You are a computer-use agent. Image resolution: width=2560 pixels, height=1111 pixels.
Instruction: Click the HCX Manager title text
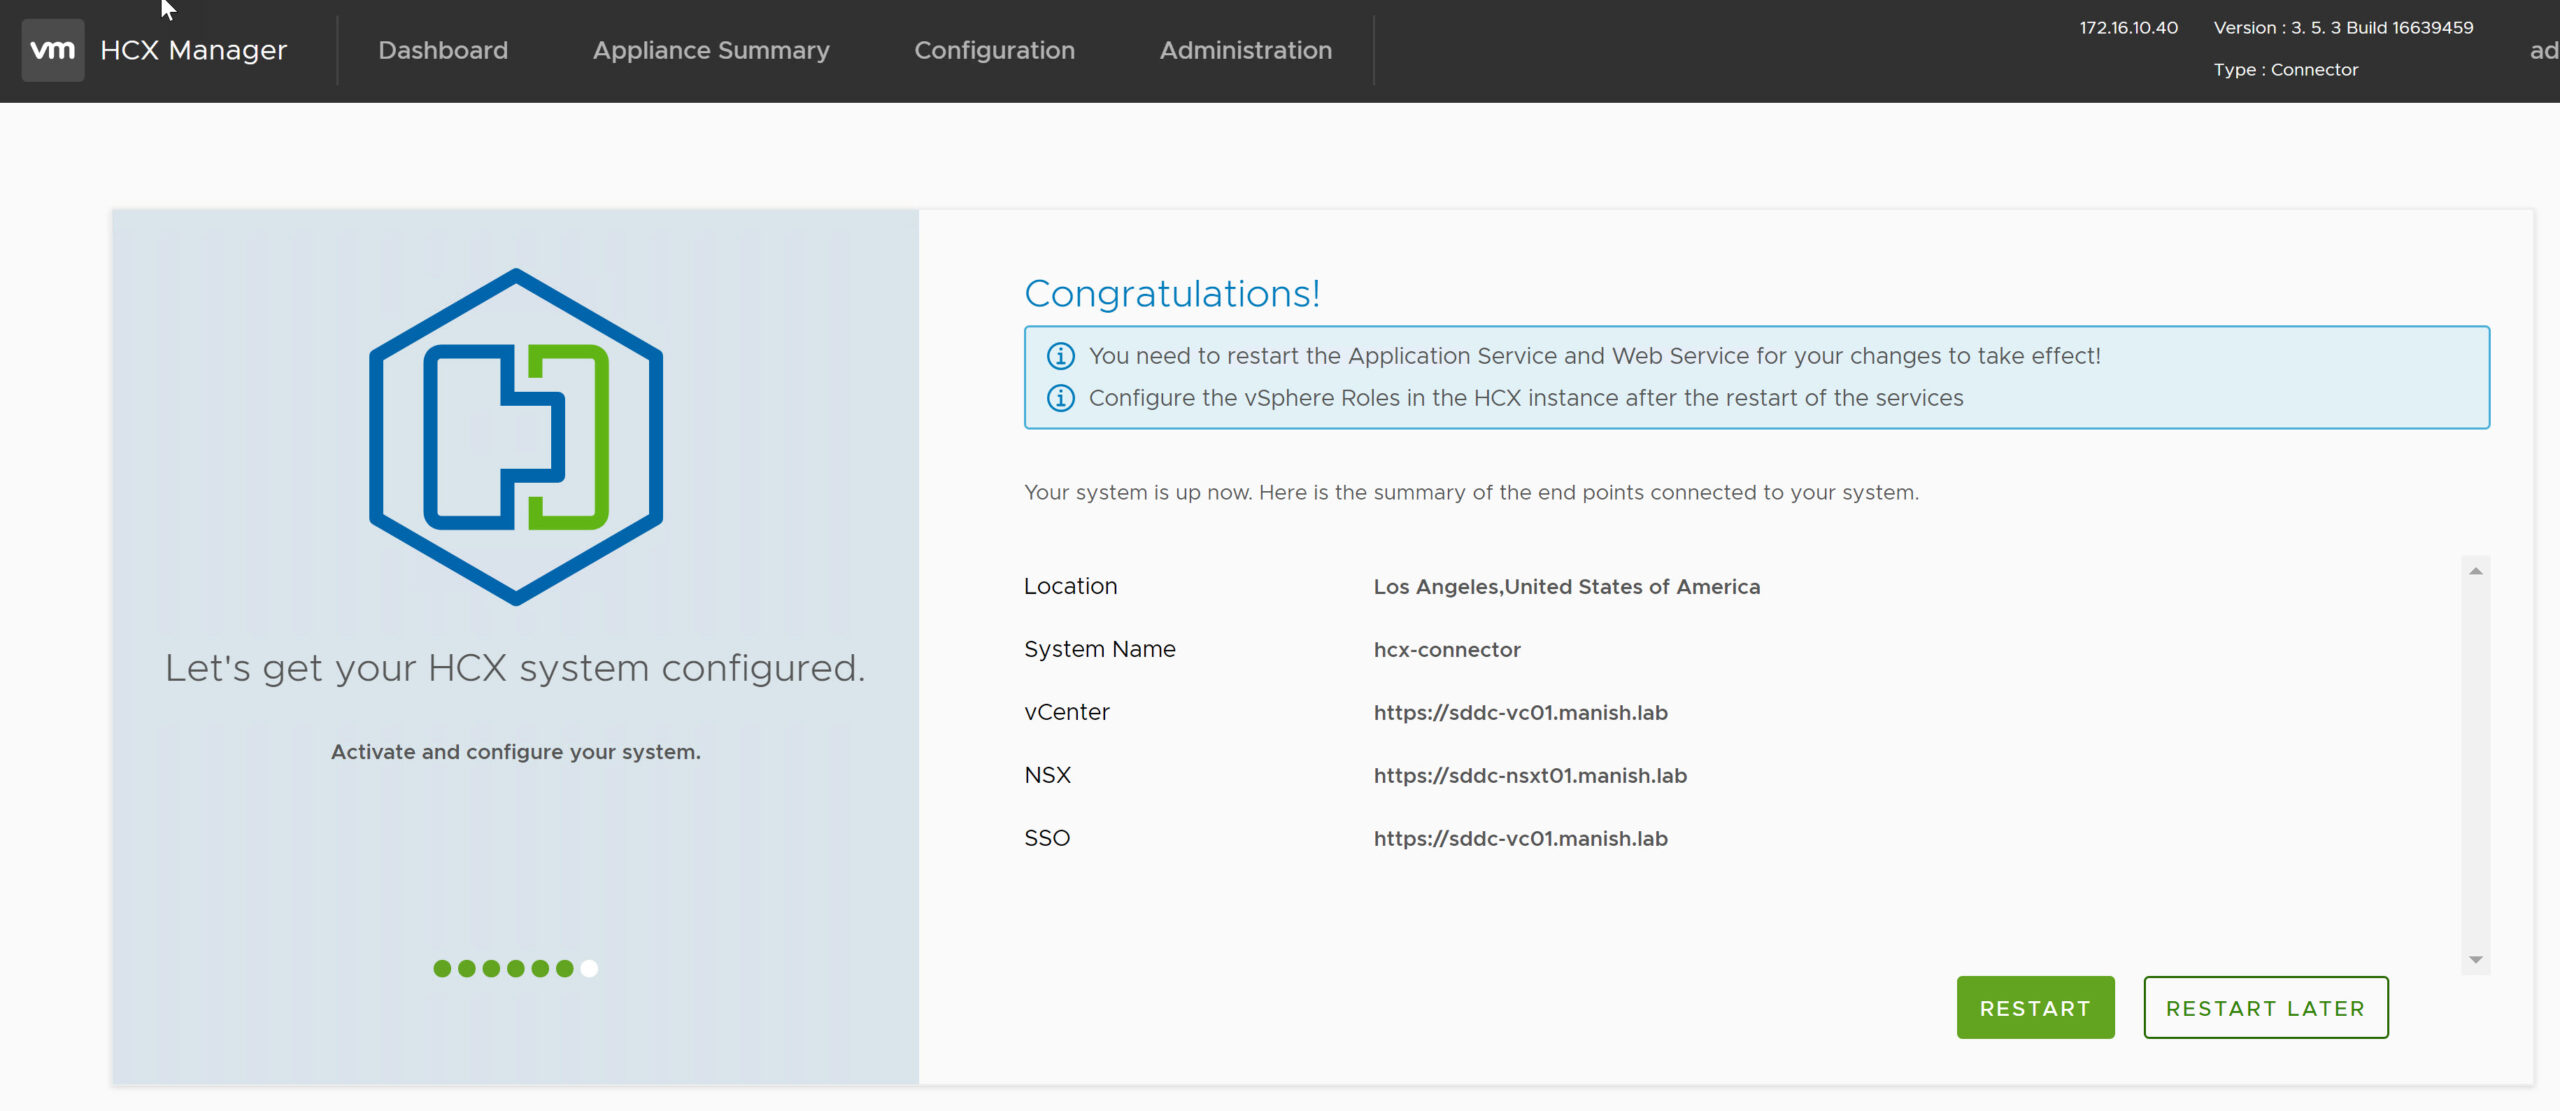click(194, 50)
